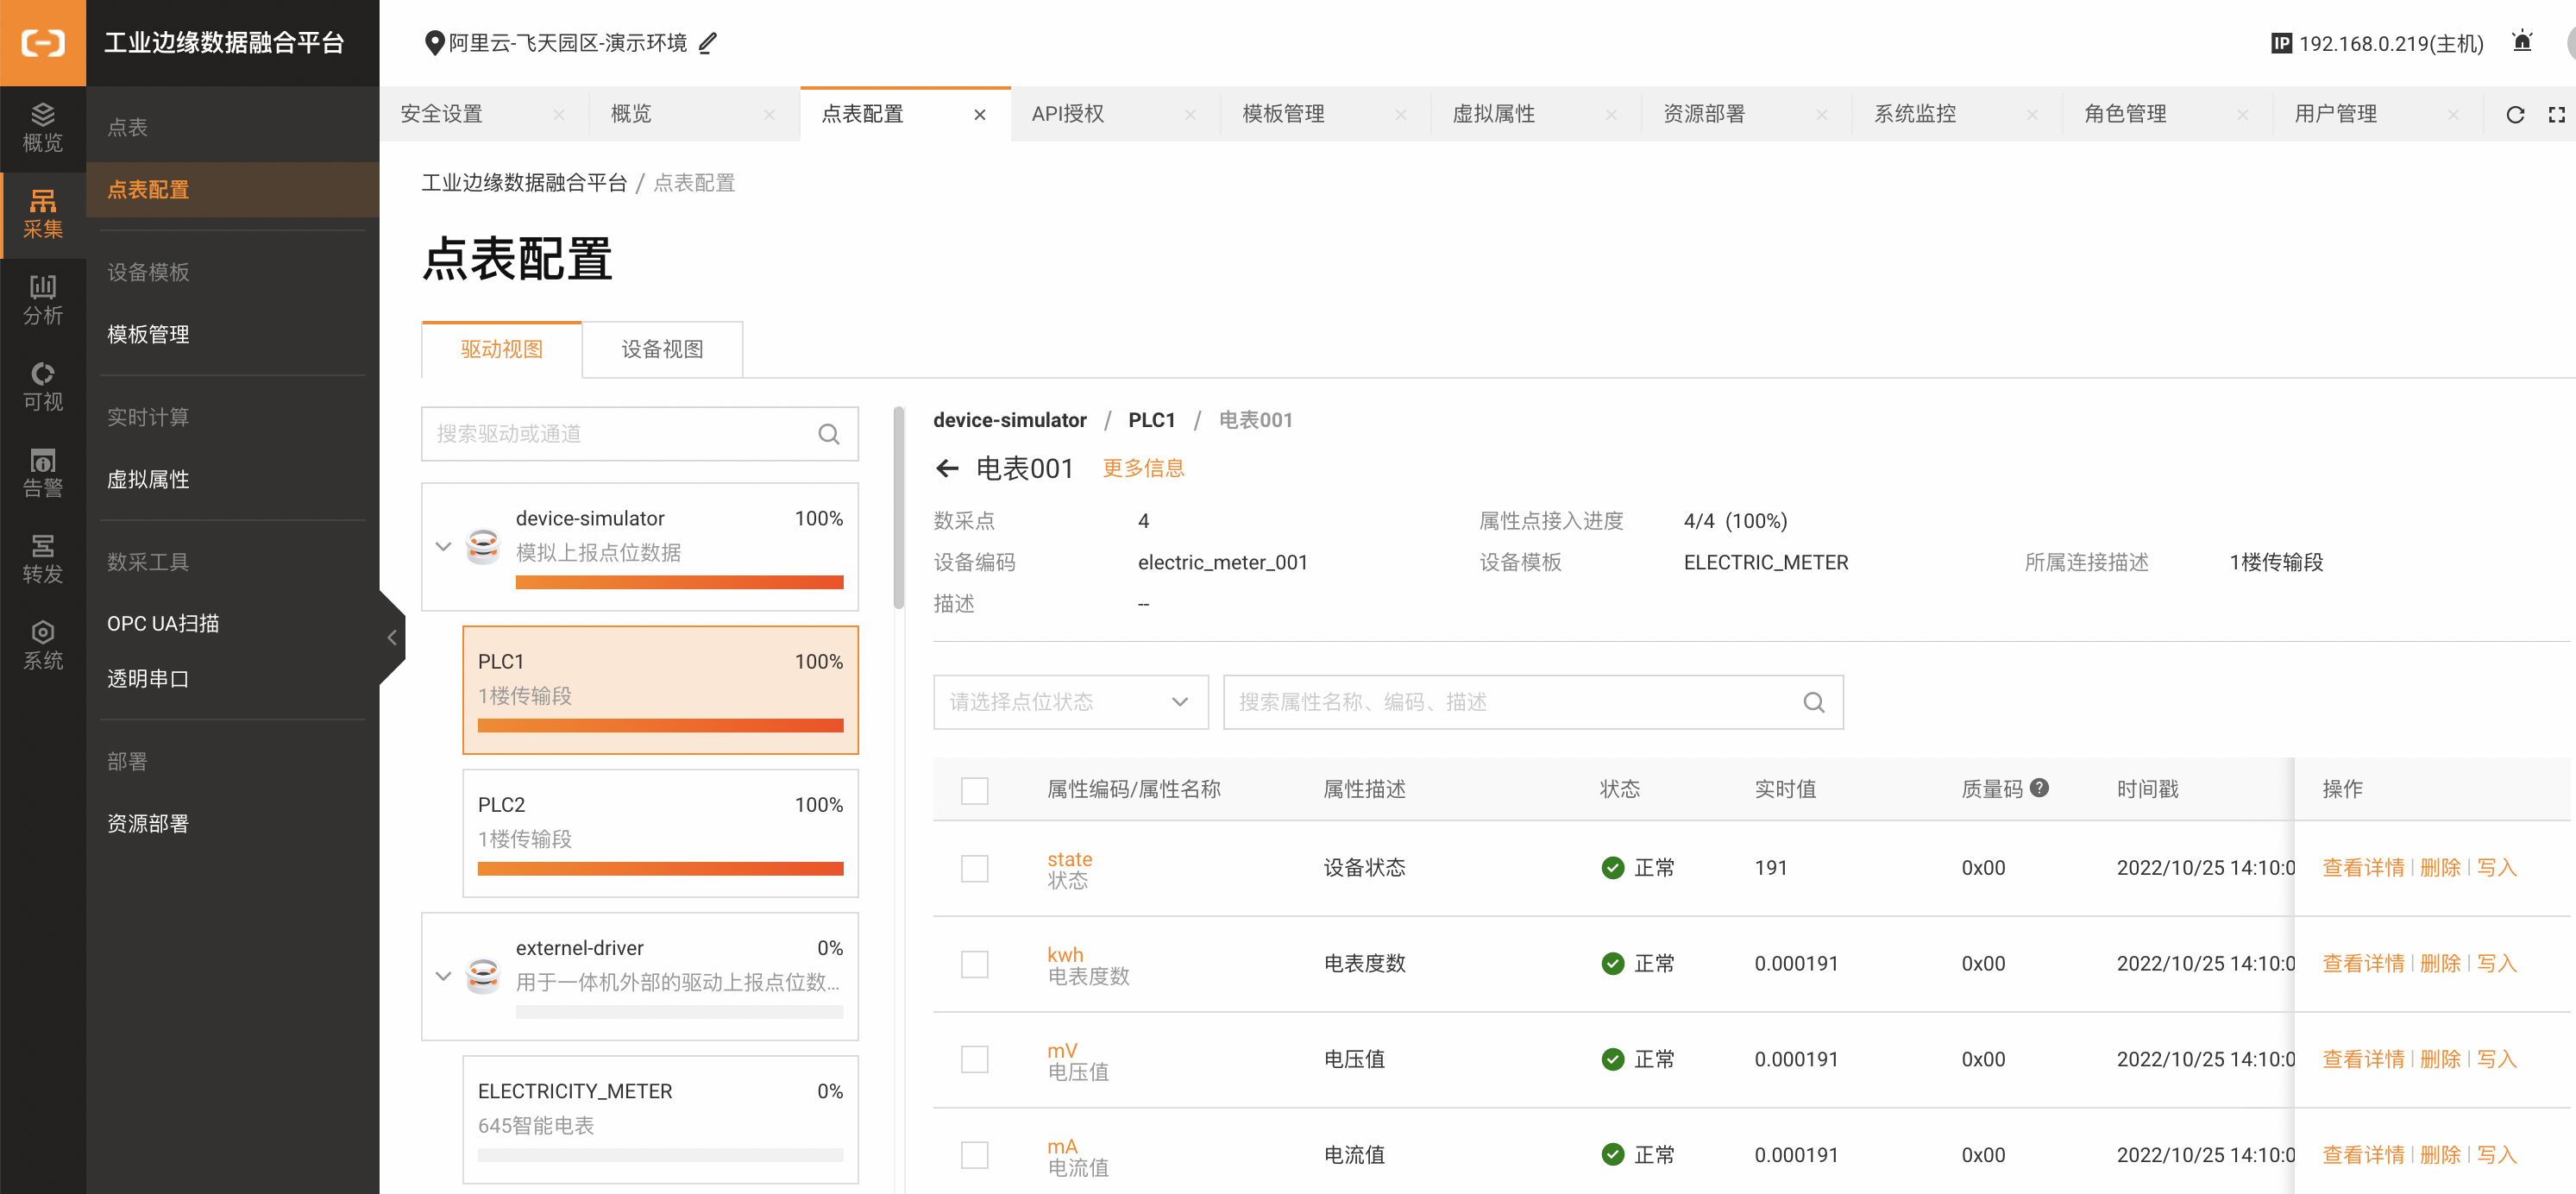This screenshot has height=1194, width=2576.
Task: Select the 采集 collection sidebar icon
Action: click(x=43, y=215)
